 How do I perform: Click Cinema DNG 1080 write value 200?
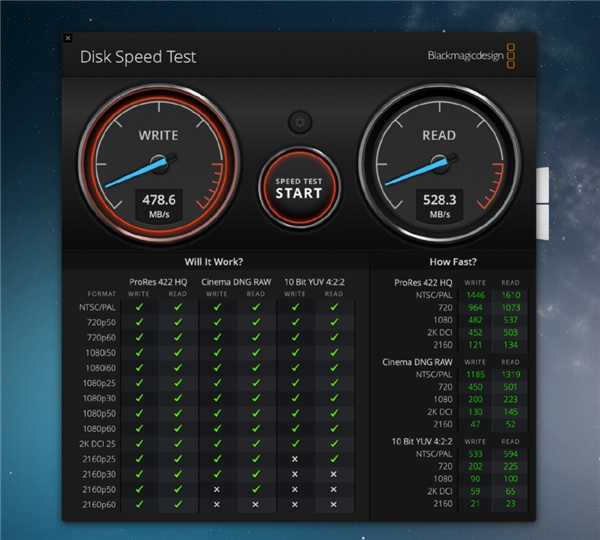[x=475, y=399]
